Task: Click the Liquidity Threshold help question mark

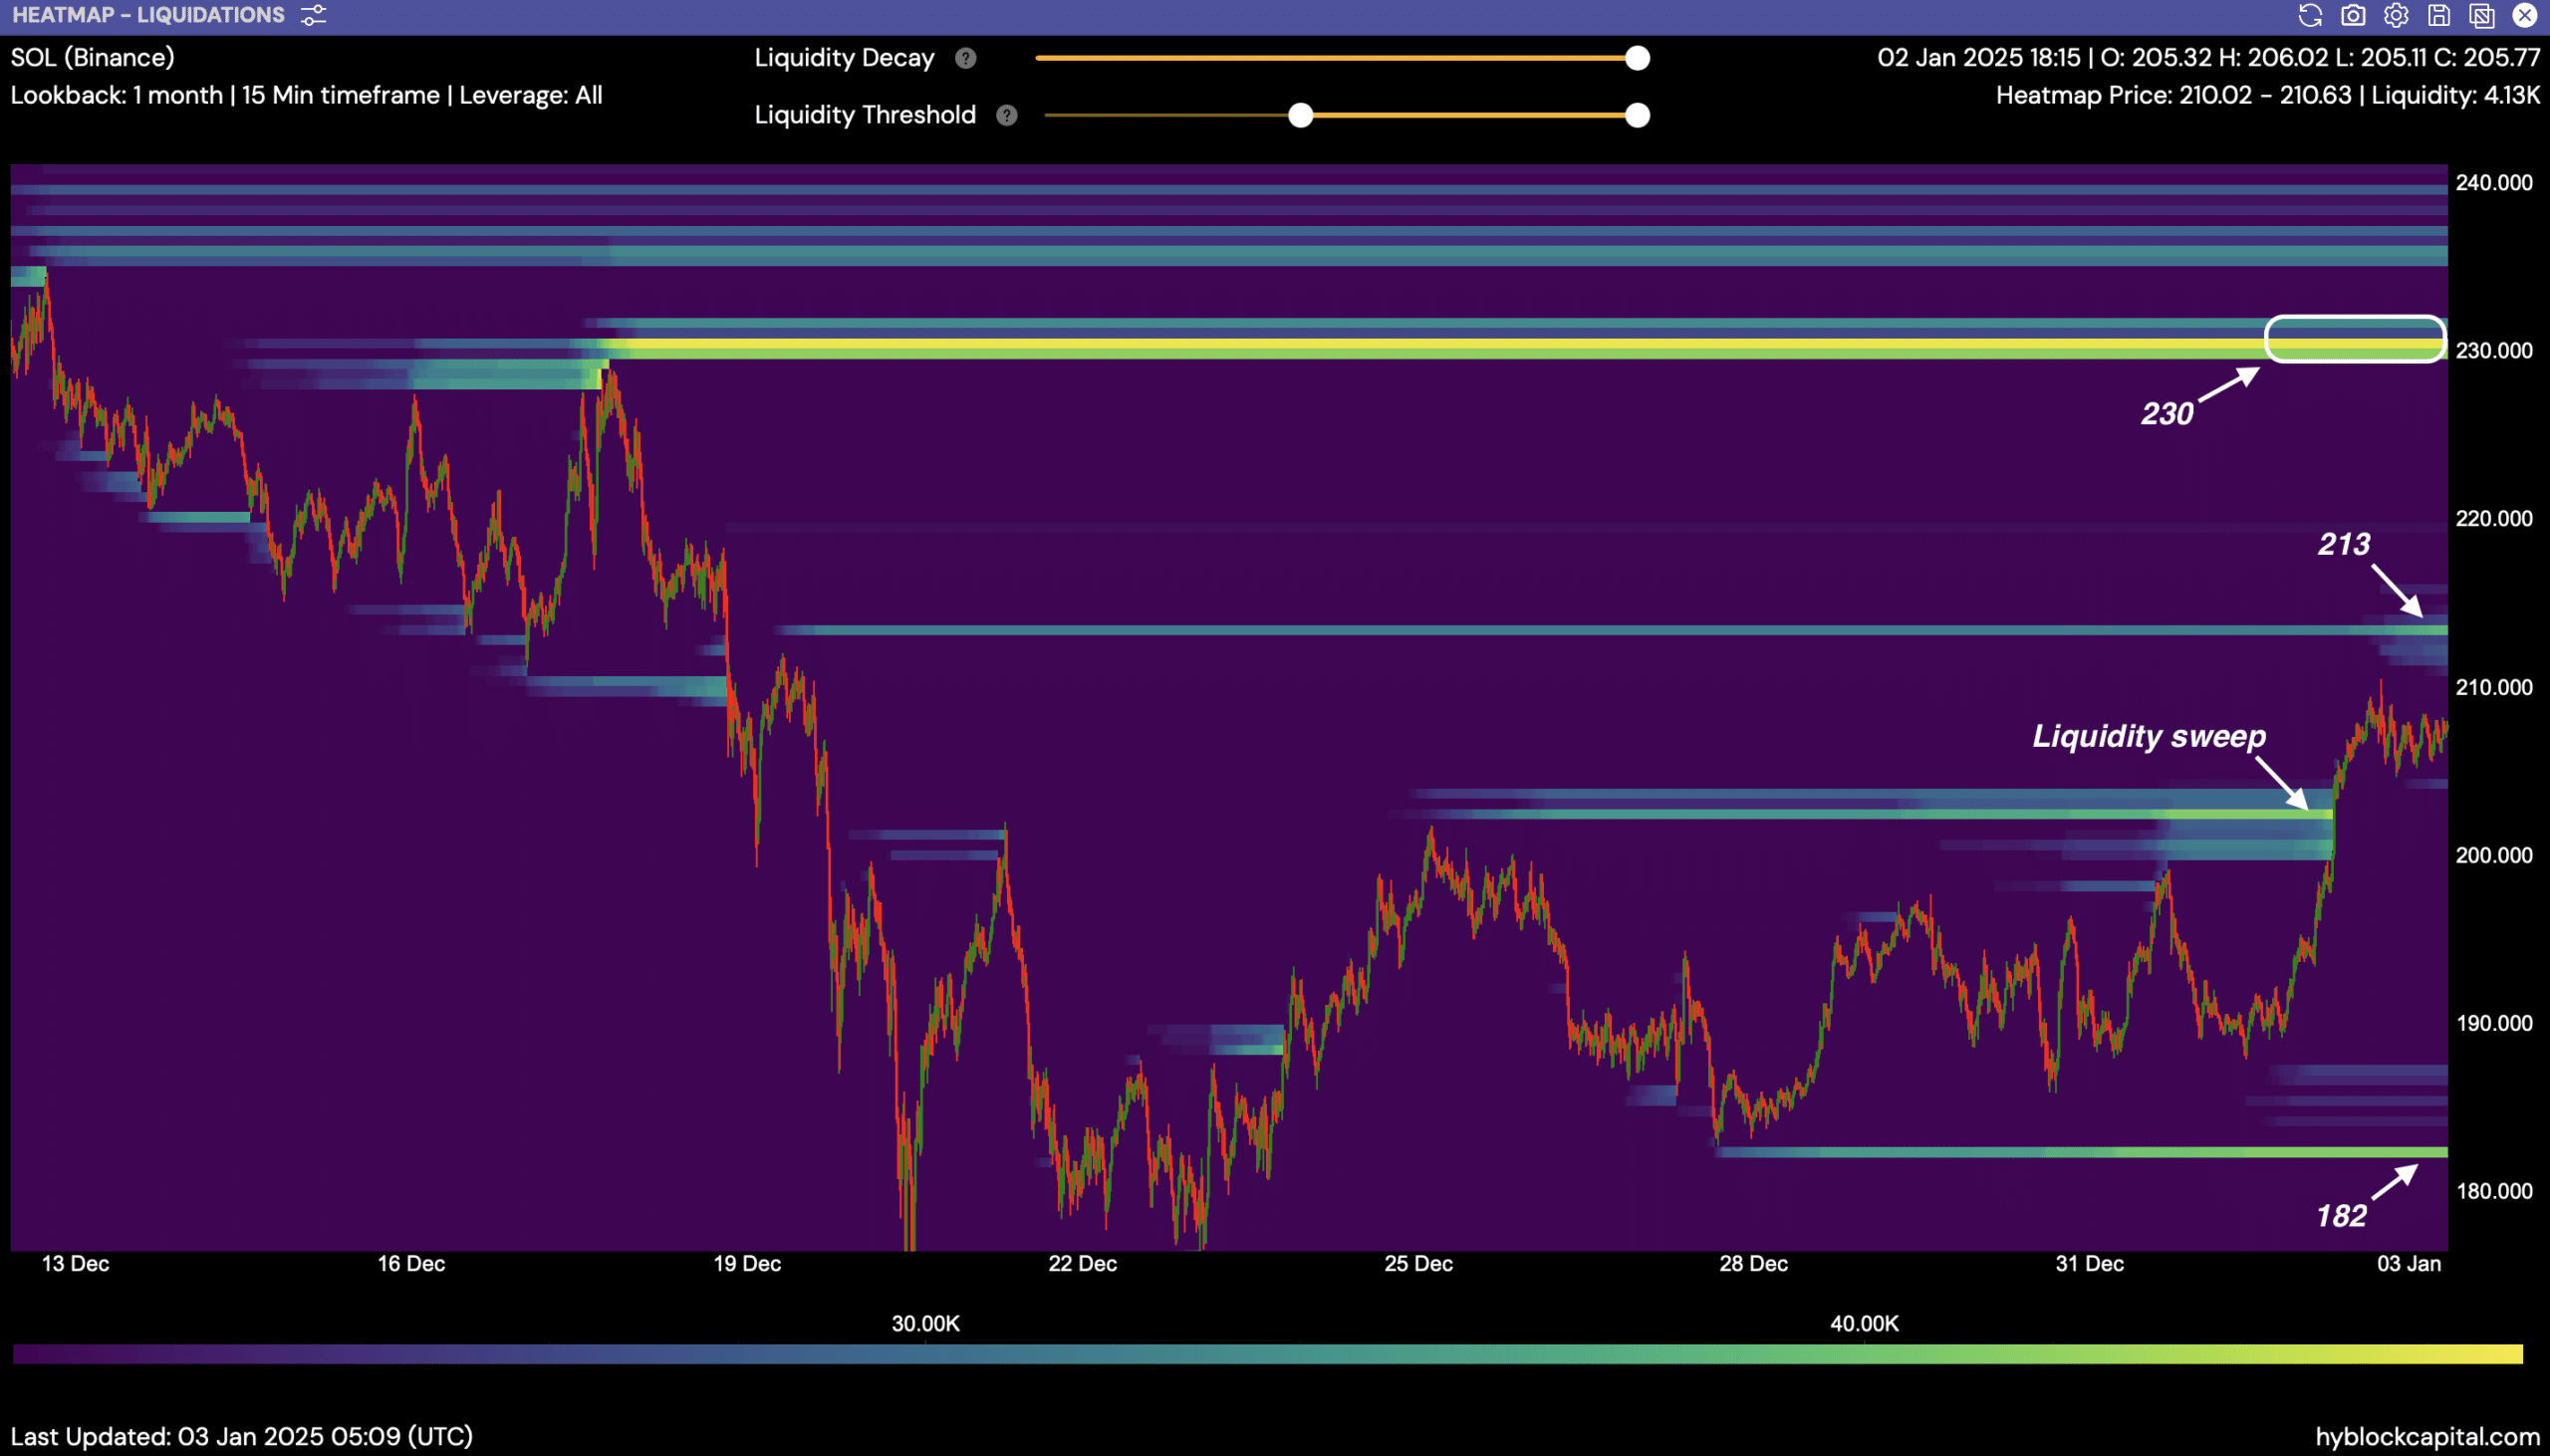Action: tap(1007, 115)
